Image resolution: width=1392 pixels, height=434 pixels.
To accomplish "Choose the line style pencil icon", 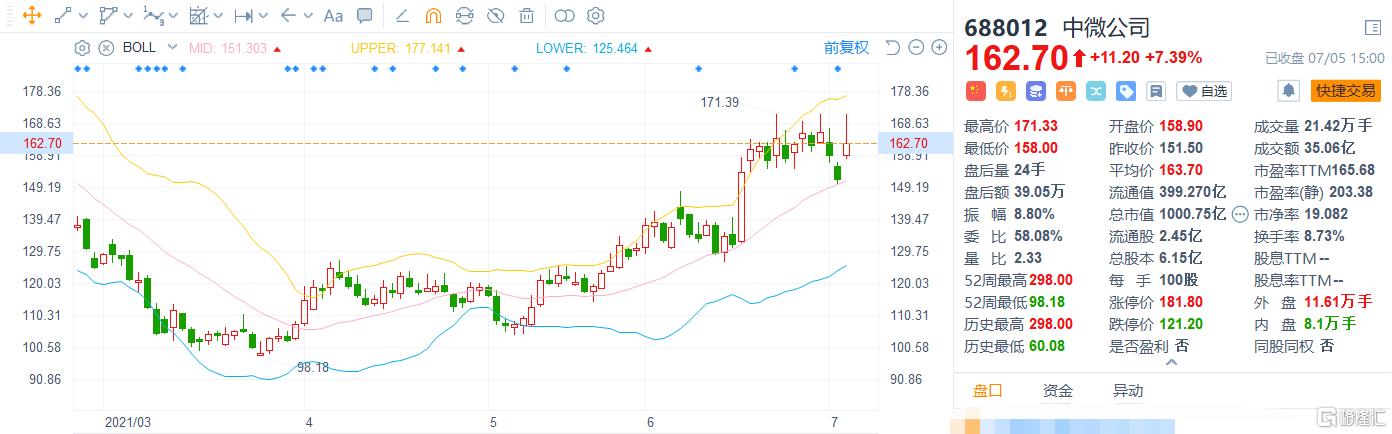I will click(402, 15).
